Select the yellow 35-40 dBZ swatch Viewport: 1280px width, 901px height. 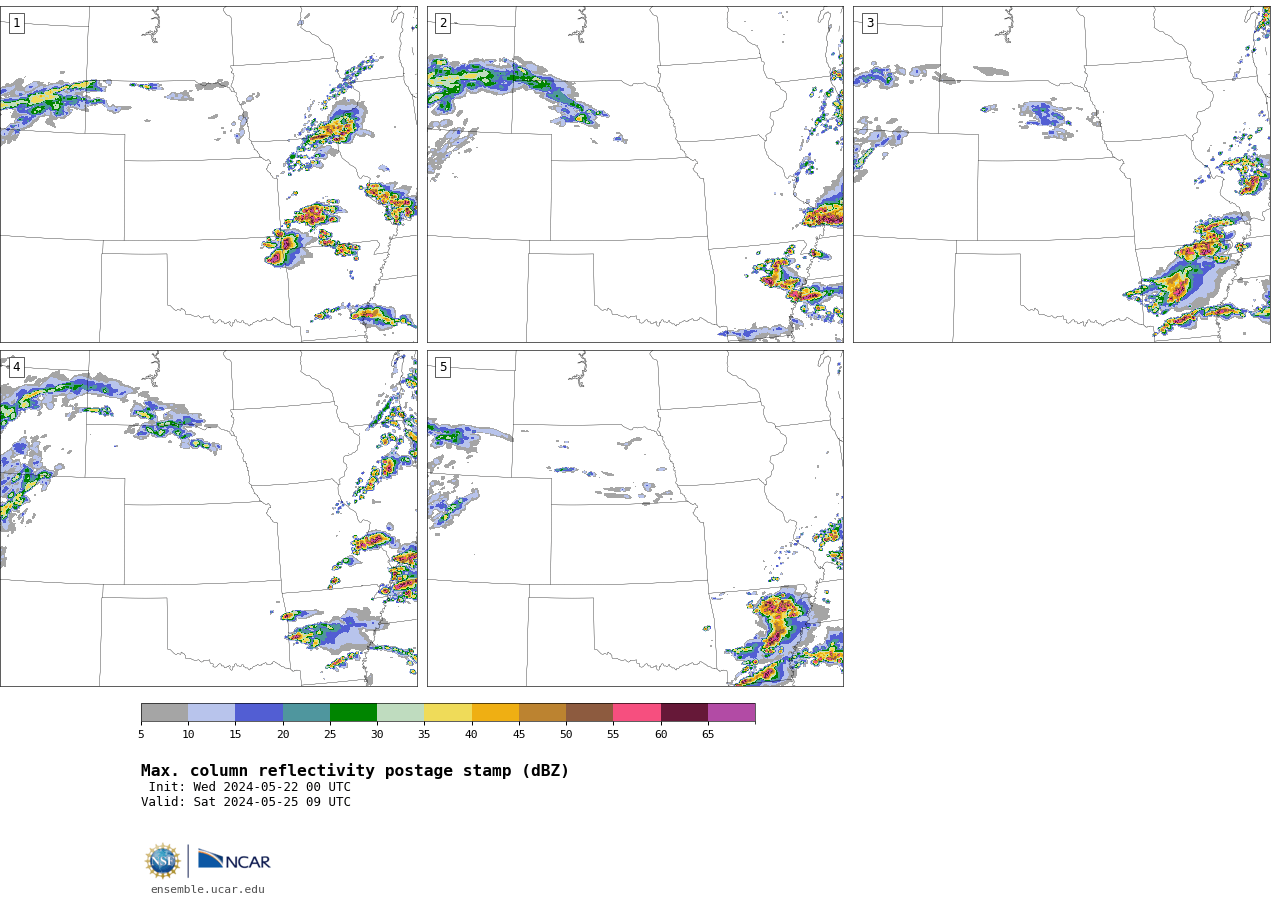pos(448,713)
